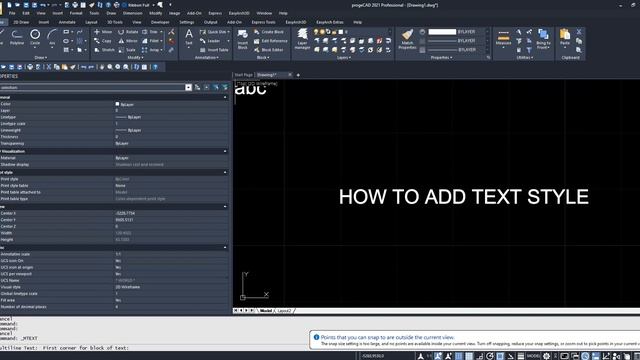Expand the Block panel dropdown

coord(263,58)
